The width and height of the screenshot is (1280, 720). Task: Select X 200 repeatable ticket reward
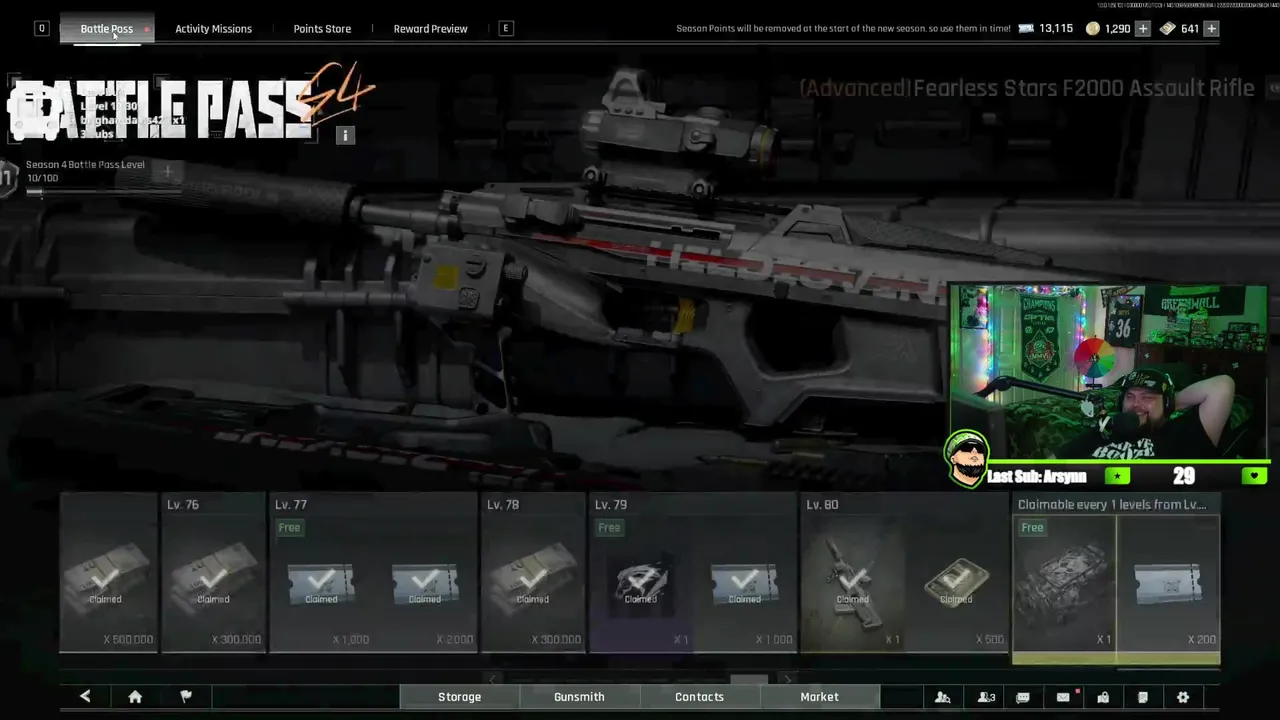coord(1168,584)
